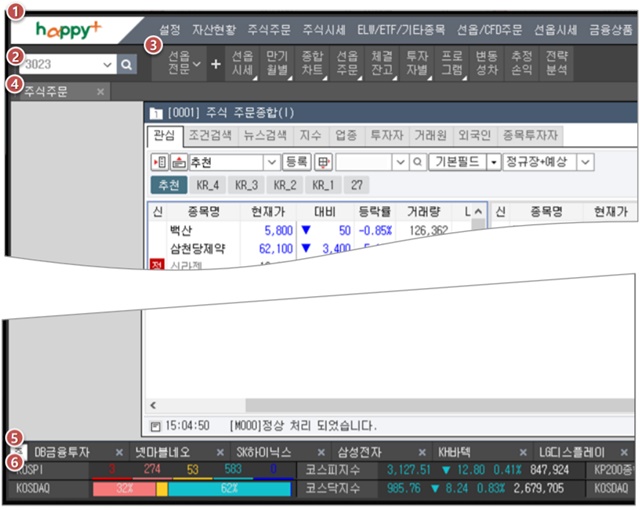Select the 27 group button
Viewport: 640px width, 510px height.
coord(357,185)
